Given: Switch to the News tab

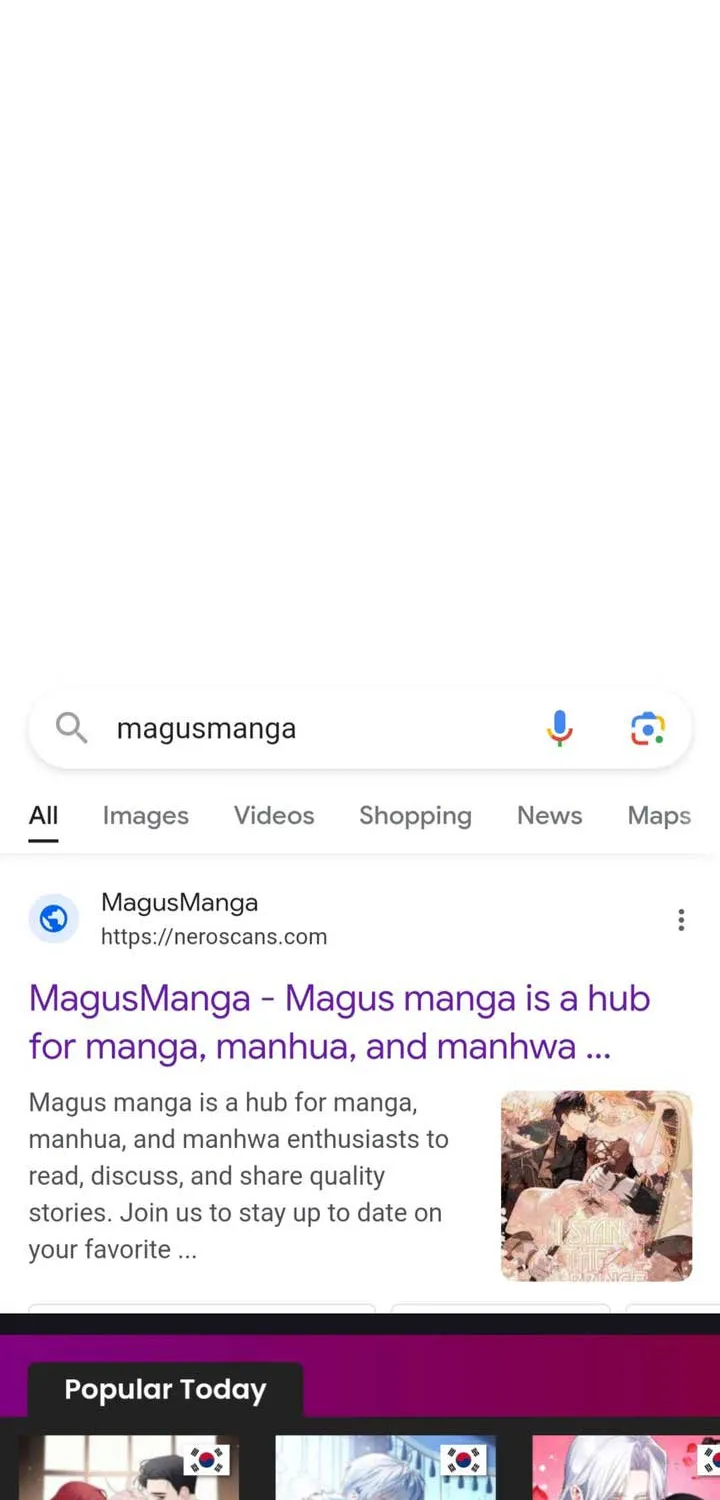Looking at the screenshot, I should pyautogui.click(x=549, y=816).
